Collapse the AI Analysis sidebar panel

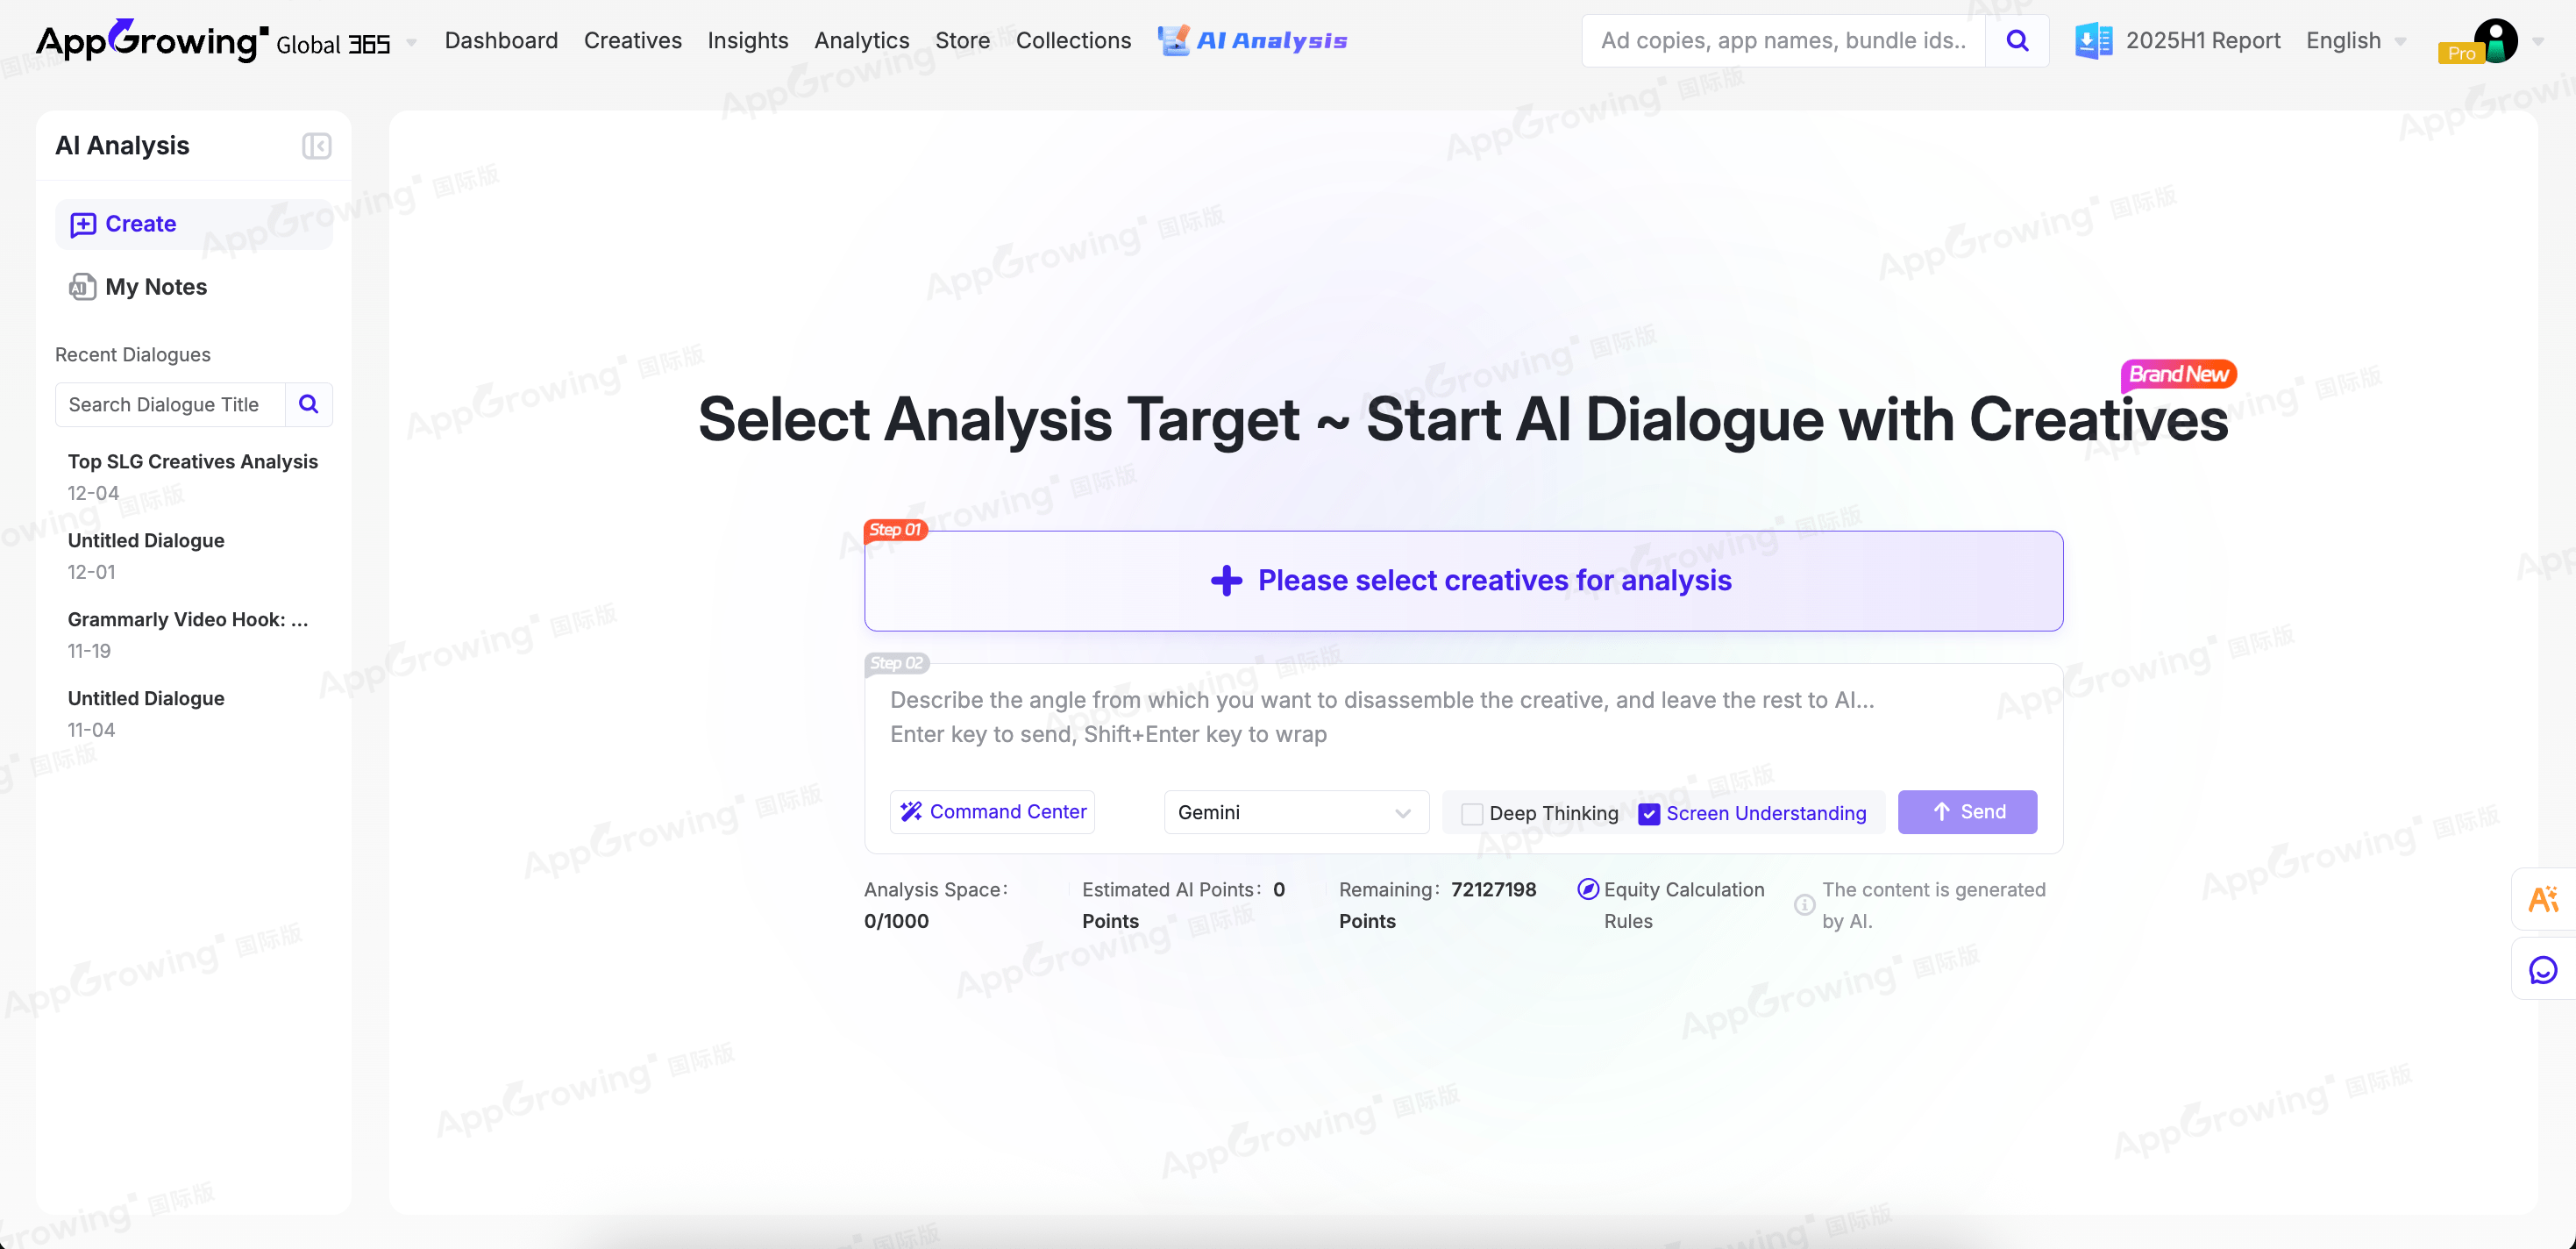316,146
